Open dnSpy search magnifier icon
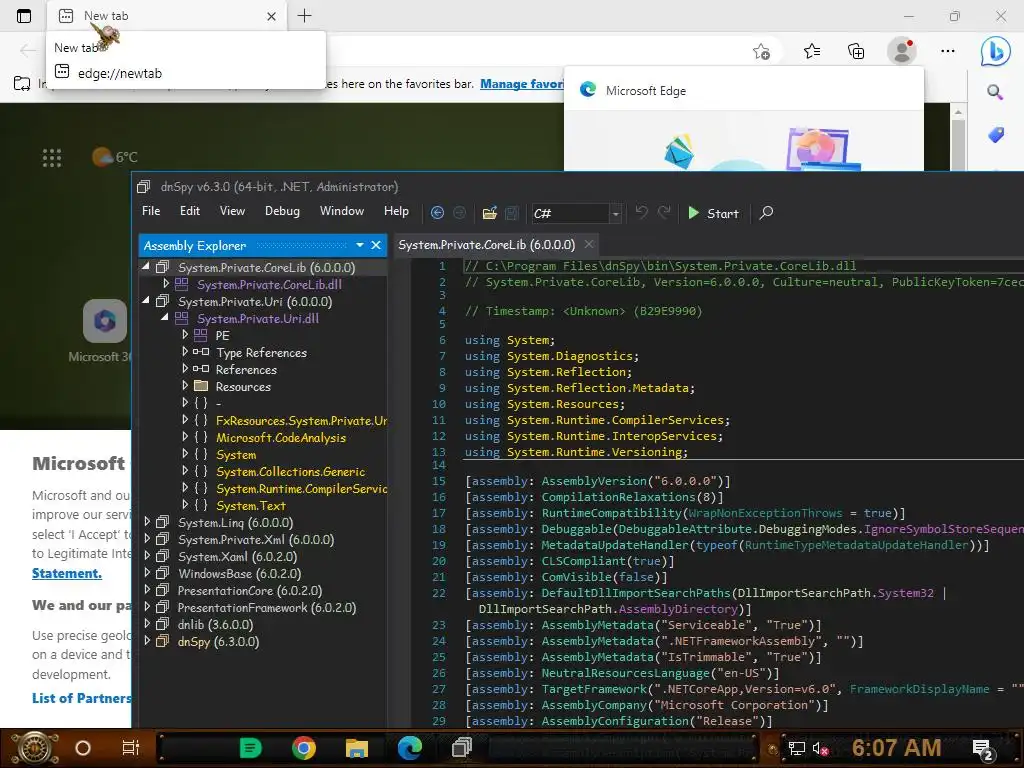The width and height of the screenshot is (1024, 768). pos(767,213)
